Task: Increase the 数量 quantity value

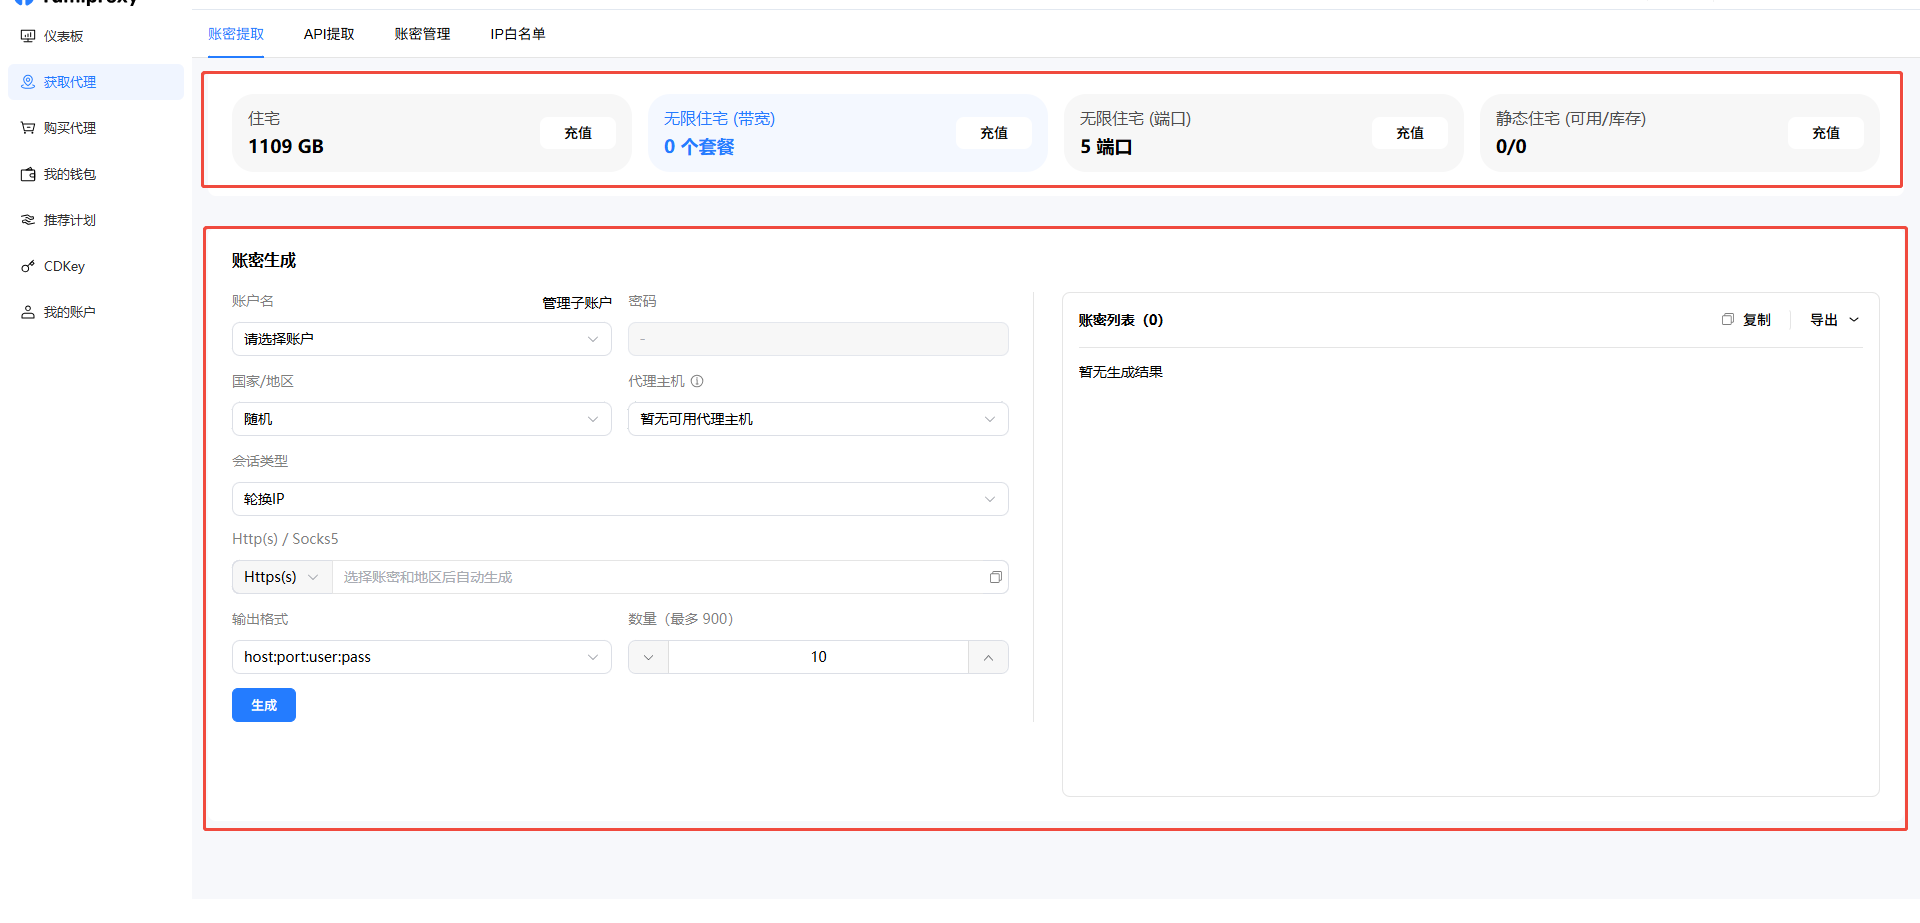Action: (x=988, y=657)
